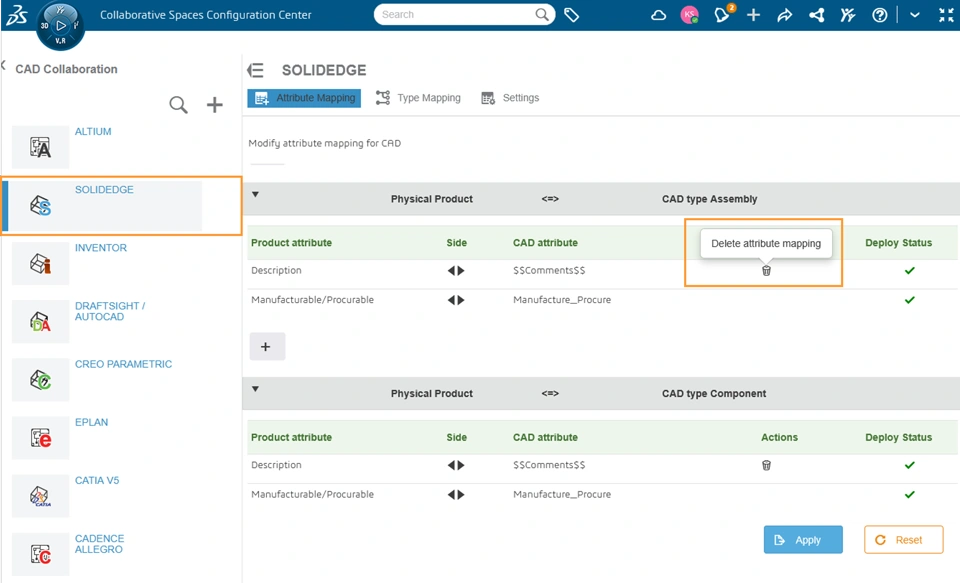Image resolution: width=960 pixels, height=583 pixels.
Task: Click the plus add icon in top bar
Action: click(x=754, y=15)
